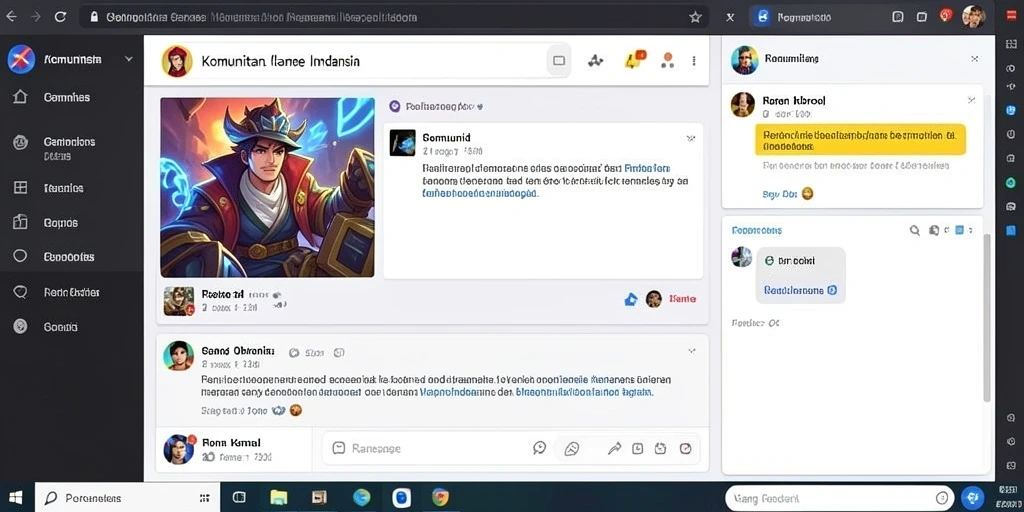The width and height of the screenshot is (1024, 512).
Task: Click the green circle icon in the far-right strip
Action: [1011, 183]
